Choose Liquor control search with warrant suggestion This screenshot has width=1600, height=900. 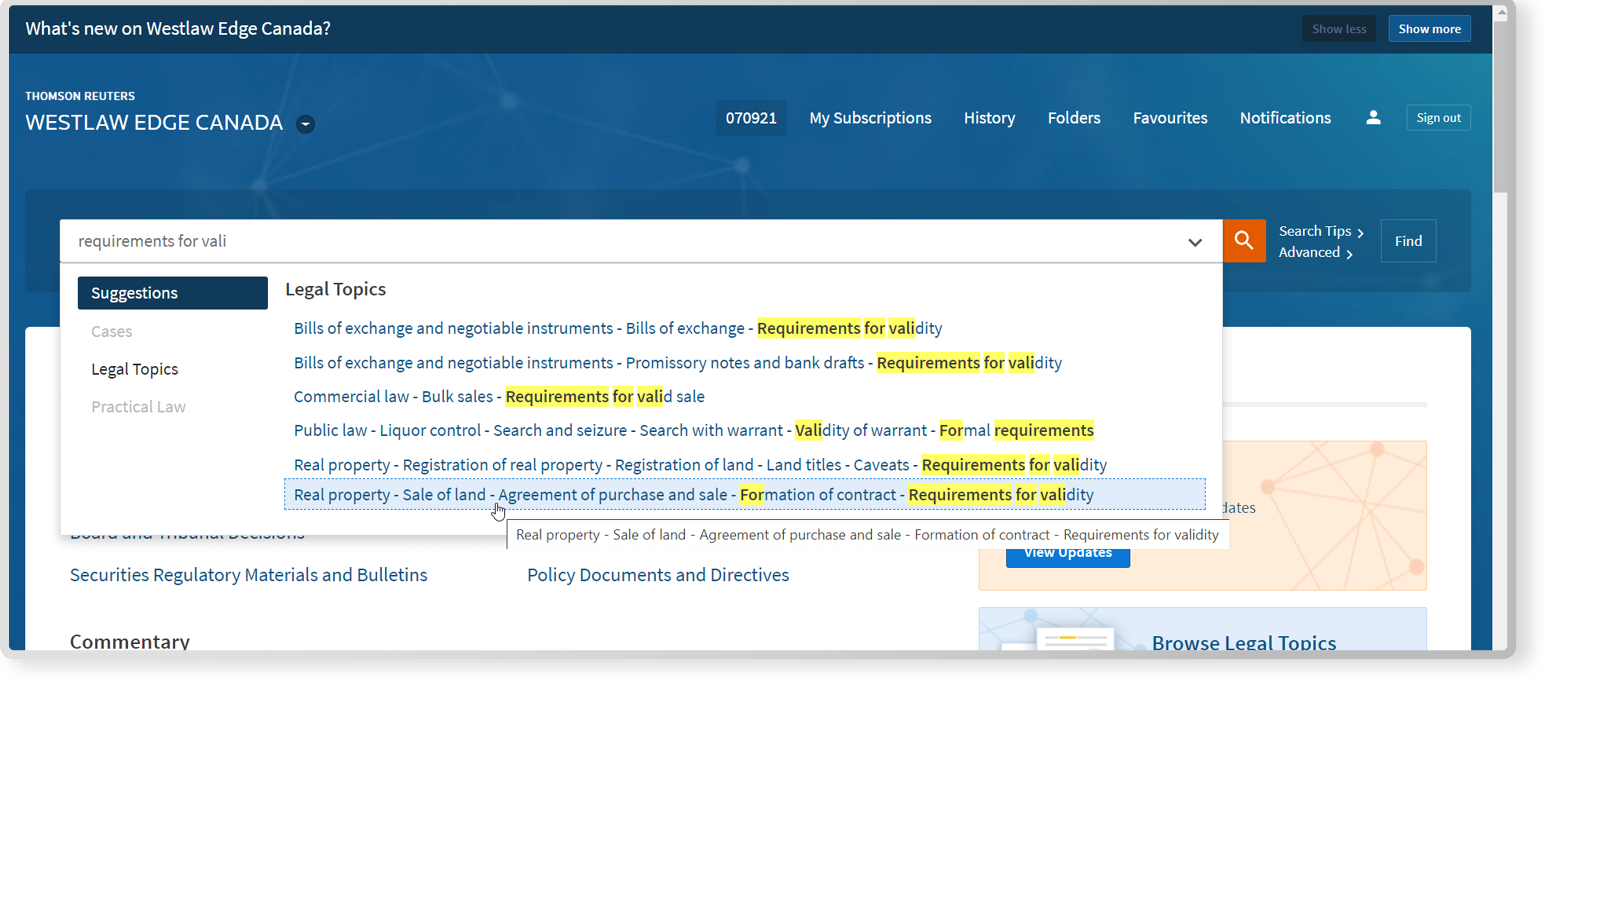694,431
